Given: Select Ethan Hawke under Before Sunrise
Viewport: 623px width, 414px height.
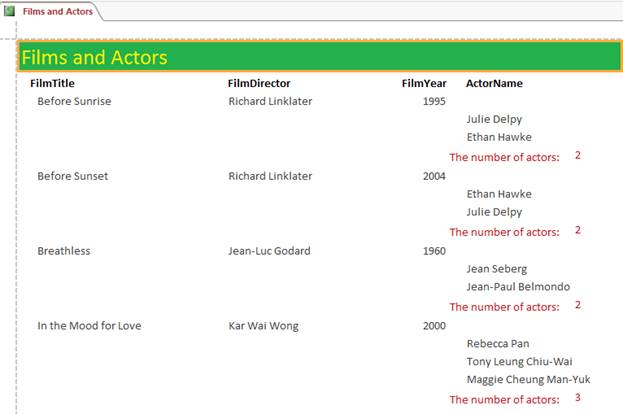Looking at the screenshot, I should pyautogui.click(x=499, y=137).
